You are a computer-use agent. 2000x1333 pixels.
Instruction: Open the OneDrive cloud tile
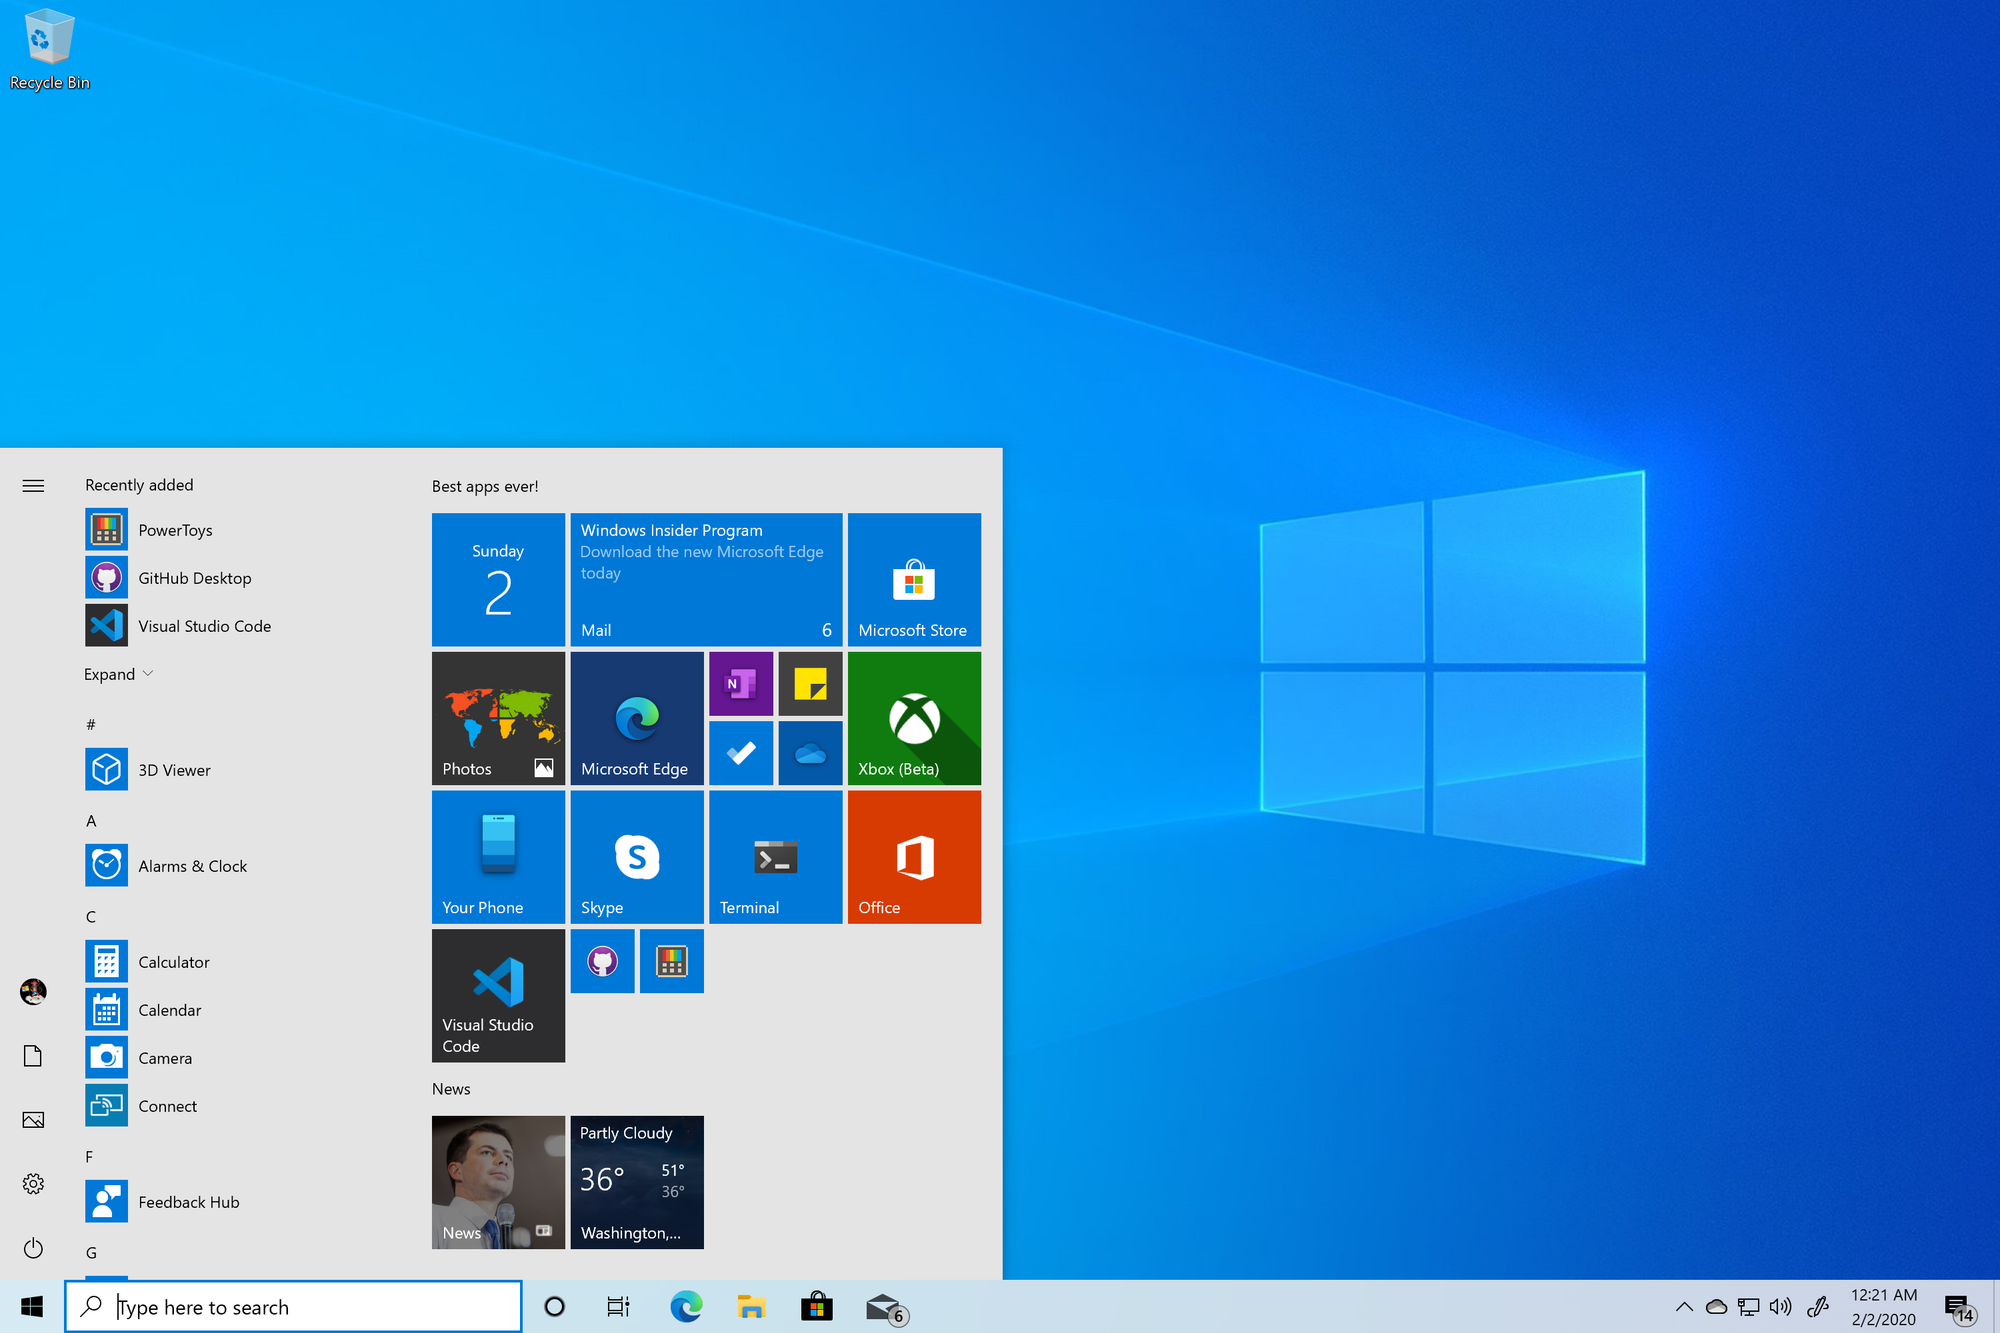click(x=810, y=753)
